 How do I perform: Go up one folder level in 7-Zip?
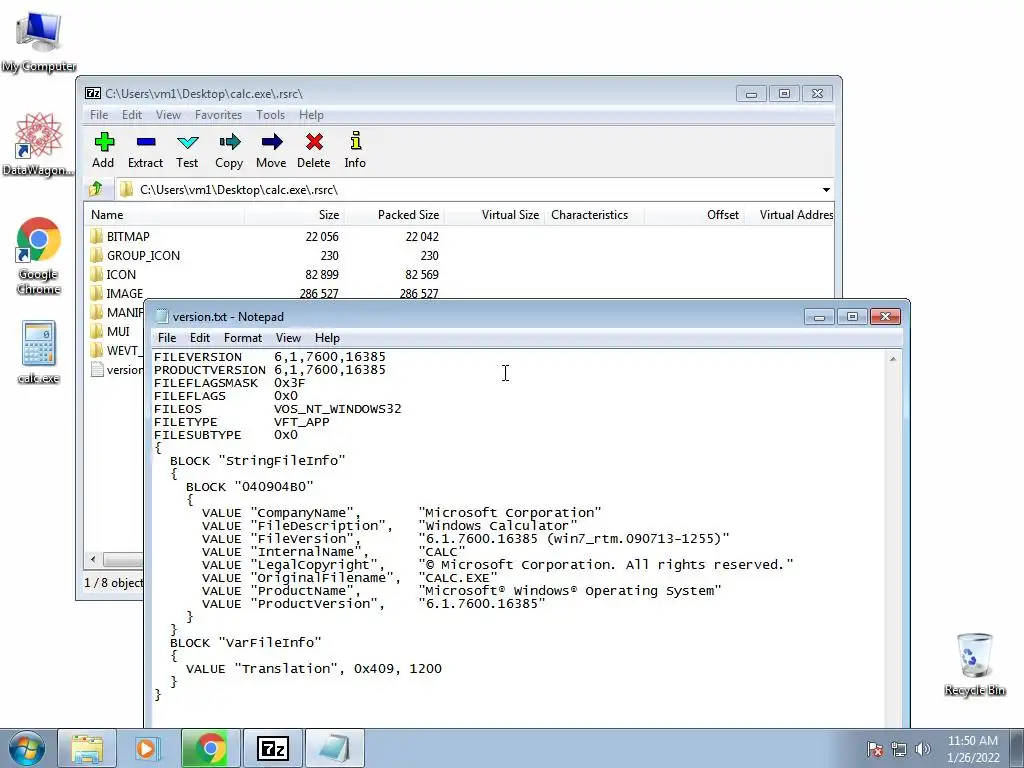click(x=96, y=189)
